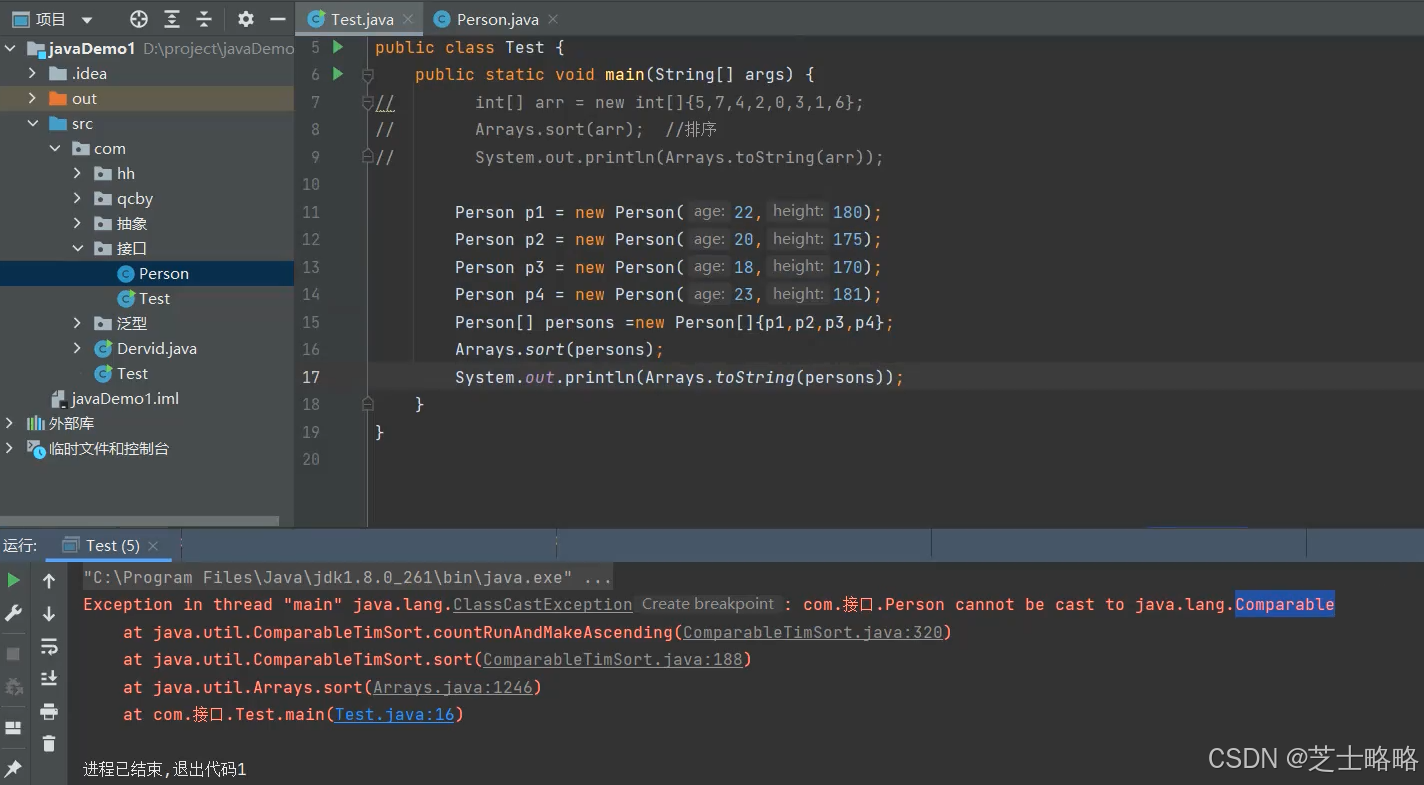Open Arrays.java:1246 stack trace link
1424x785 pixels.
pyautogui.click(x=452, y=687)
